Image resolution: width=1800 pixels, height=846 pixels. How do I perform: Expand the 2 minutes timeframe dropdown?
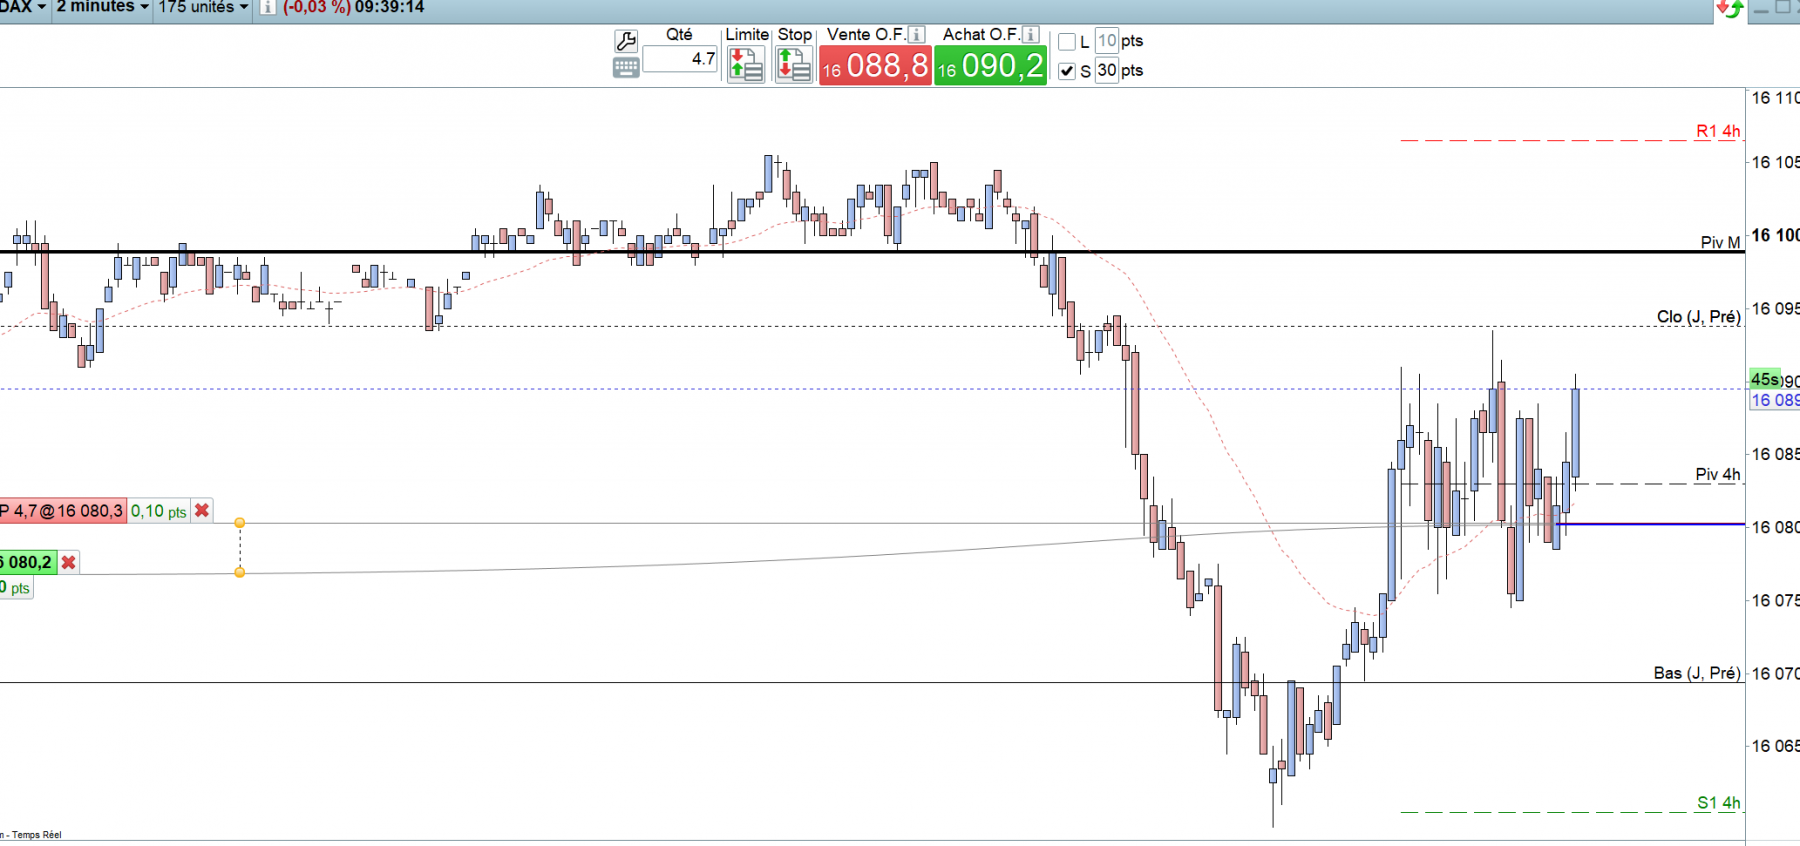(x=103, y=7)
